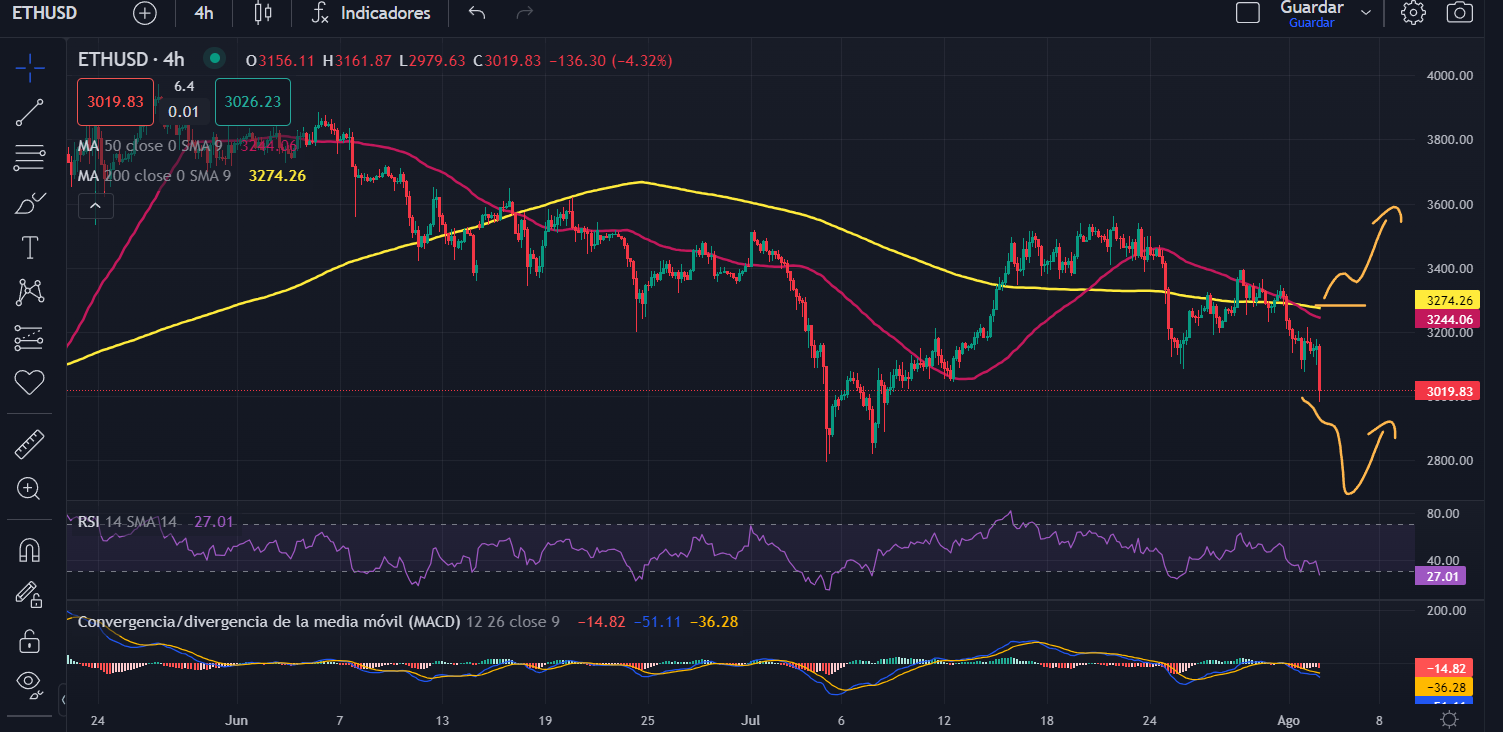Screen dimensions: 1503x732
Task: Click the yellow 3274.26 price axis label
Action: pos(1448,299)
